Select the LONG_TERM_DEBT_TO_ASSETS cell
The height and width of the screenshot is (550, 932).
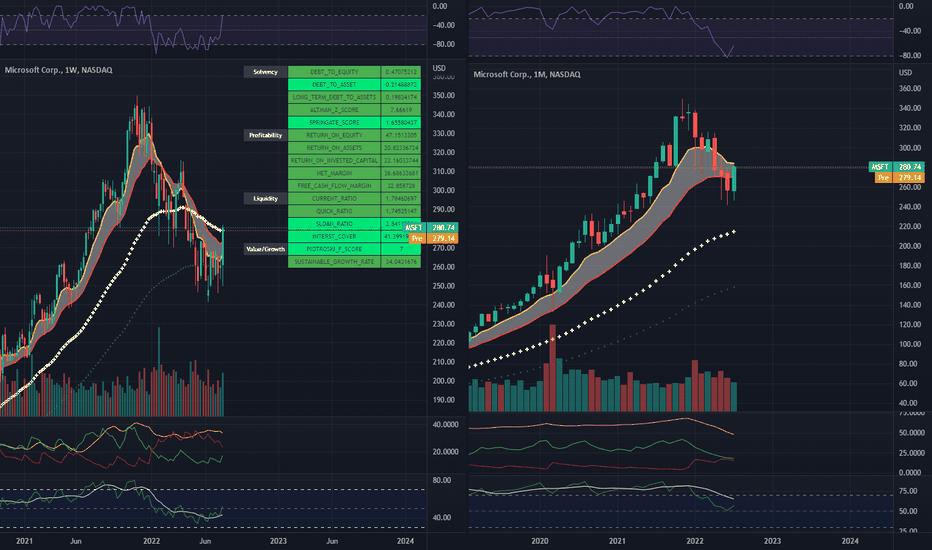pyautogui.click(x=334, y=97)
